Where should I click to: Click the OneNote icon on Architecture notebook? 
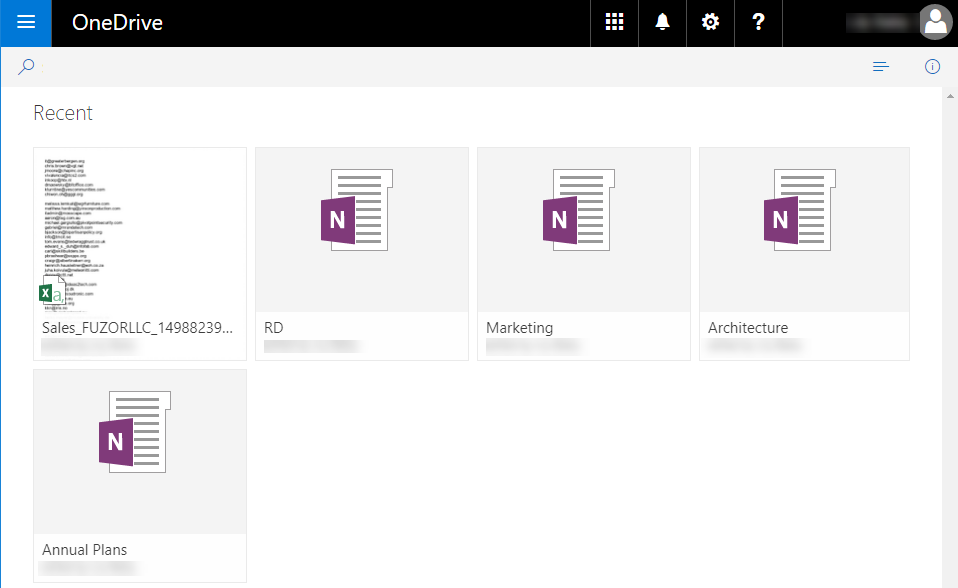[800, 210]
